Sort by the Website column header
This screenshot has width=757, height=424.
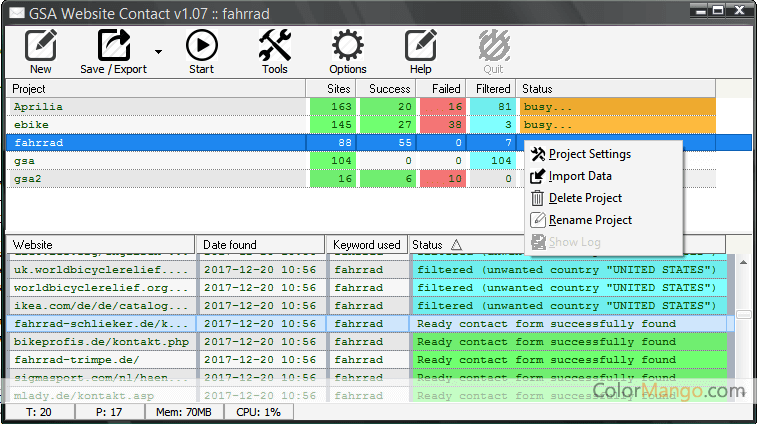coord(100,244)
